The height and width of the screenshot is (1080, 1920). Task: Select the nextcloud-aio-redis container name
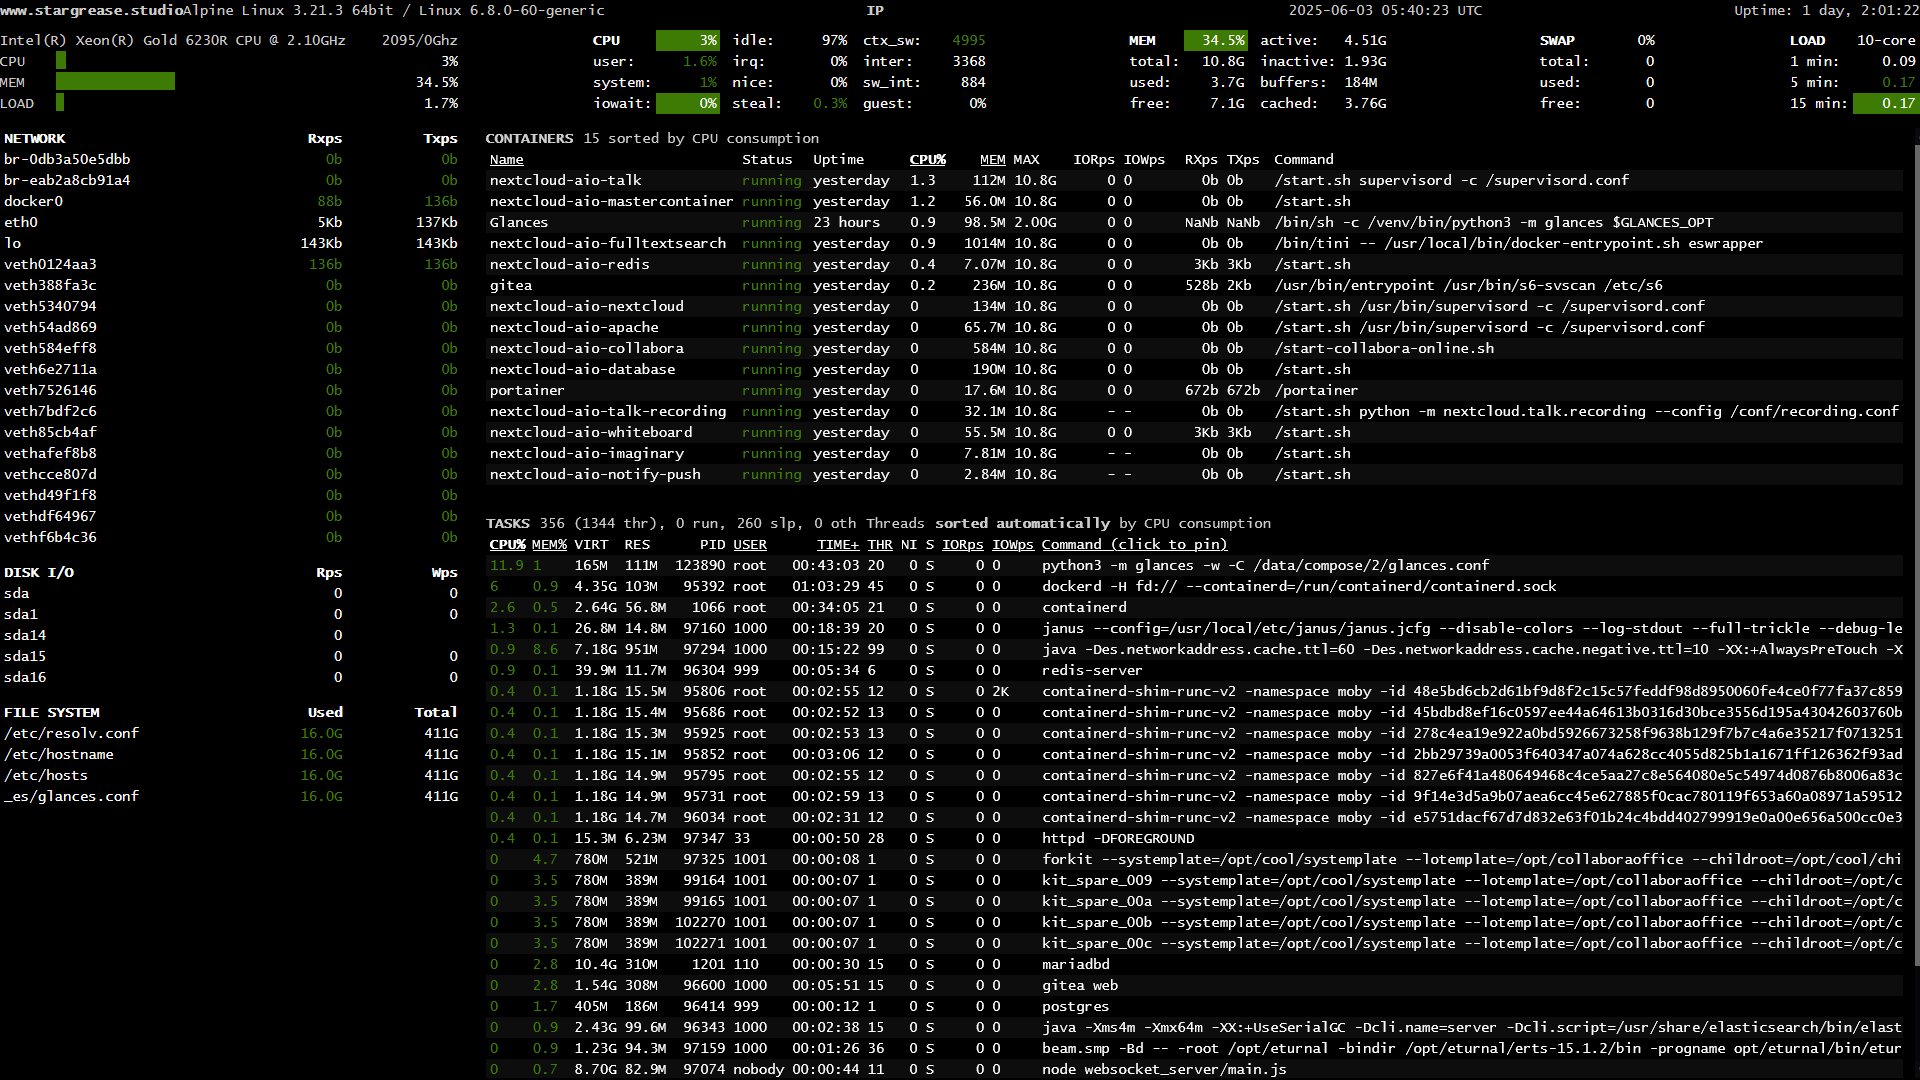[569, 265]
